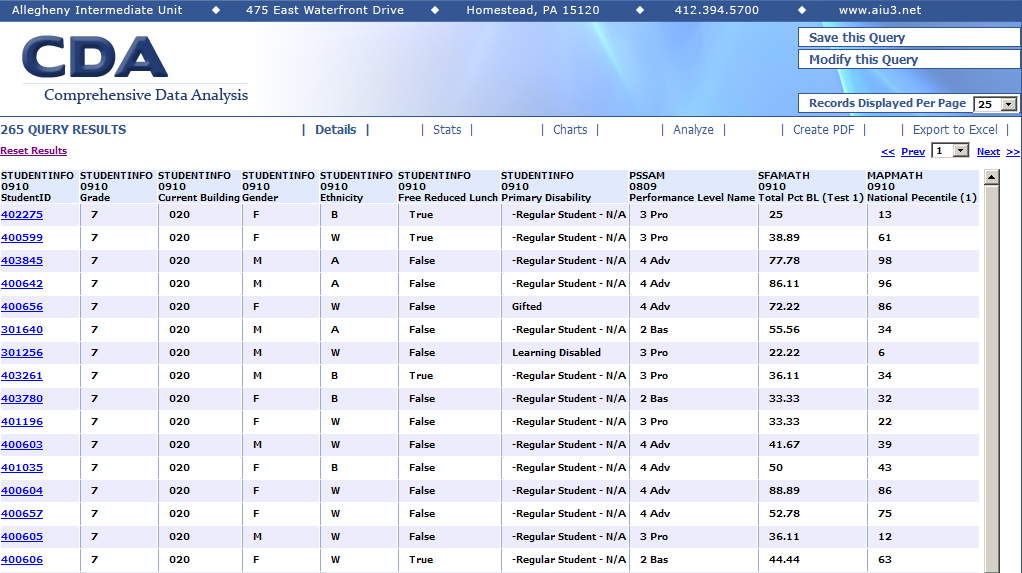Open student 402275 record
The width and height of the screenshot is (1022, 573).
[x=22, y=214]
